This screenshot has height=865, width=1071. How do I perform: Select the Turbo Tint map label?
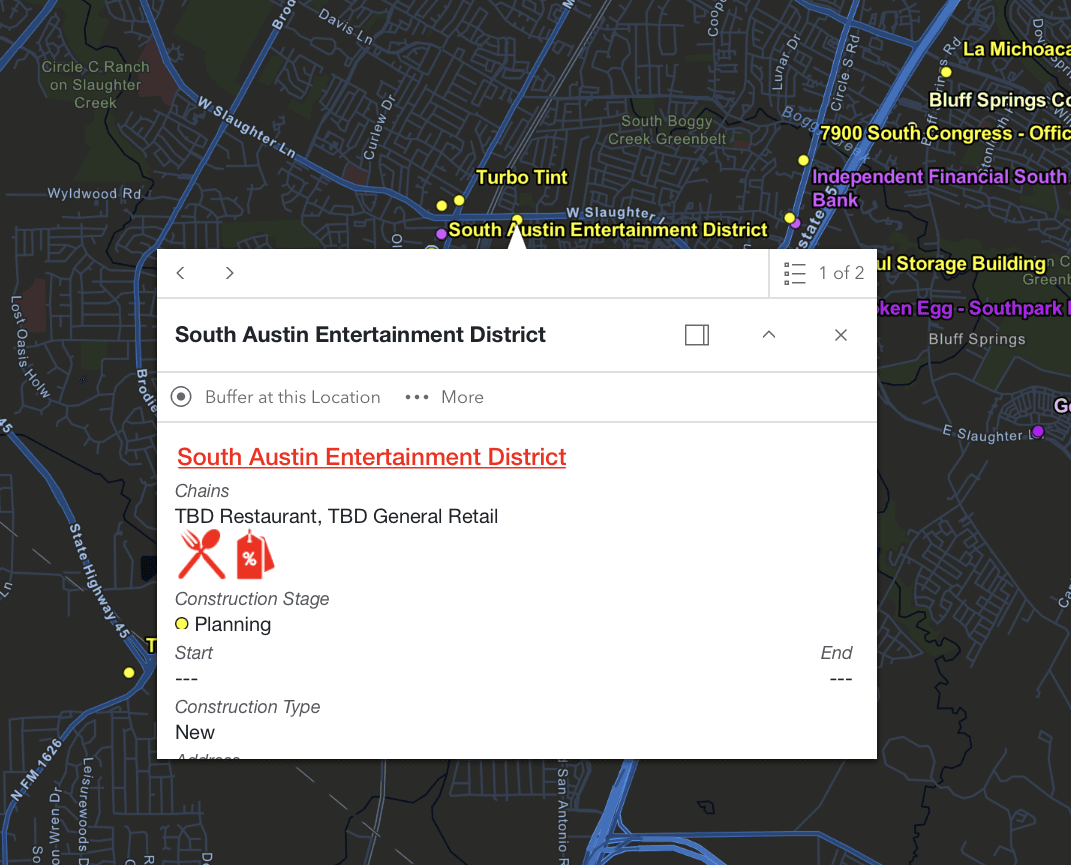click(x=522, y=178)
